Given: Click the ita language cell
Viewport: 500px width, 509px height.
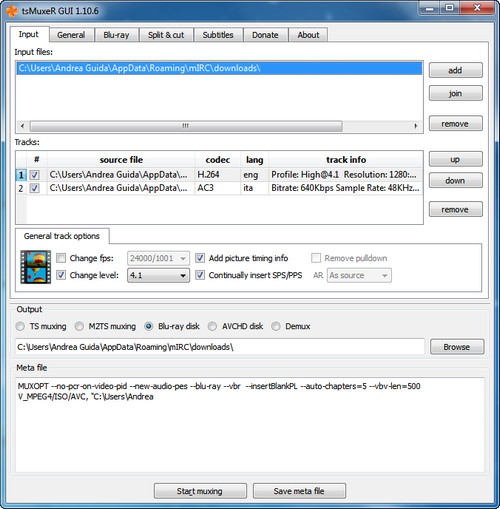Looking at the screenshot, I should click(x=254, y=188).
